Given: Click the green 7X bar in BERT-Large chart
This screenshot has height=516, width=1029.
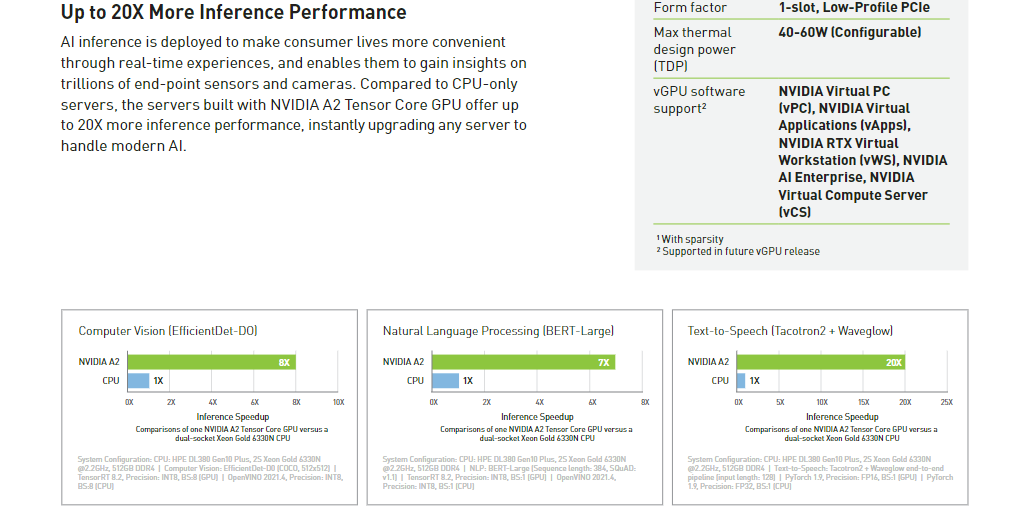Looking at the screenshot, I should 523,362.
